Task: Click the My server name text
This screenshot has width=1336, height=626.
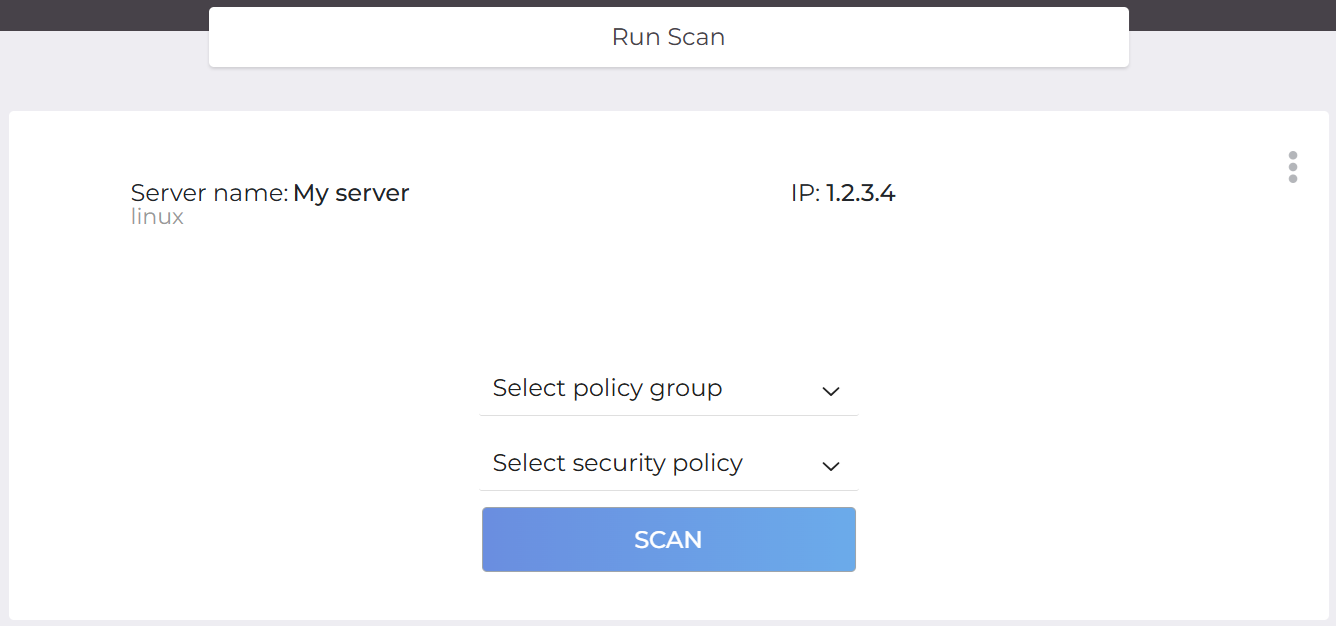Action: pyautogui.click(x=351, y=193)
